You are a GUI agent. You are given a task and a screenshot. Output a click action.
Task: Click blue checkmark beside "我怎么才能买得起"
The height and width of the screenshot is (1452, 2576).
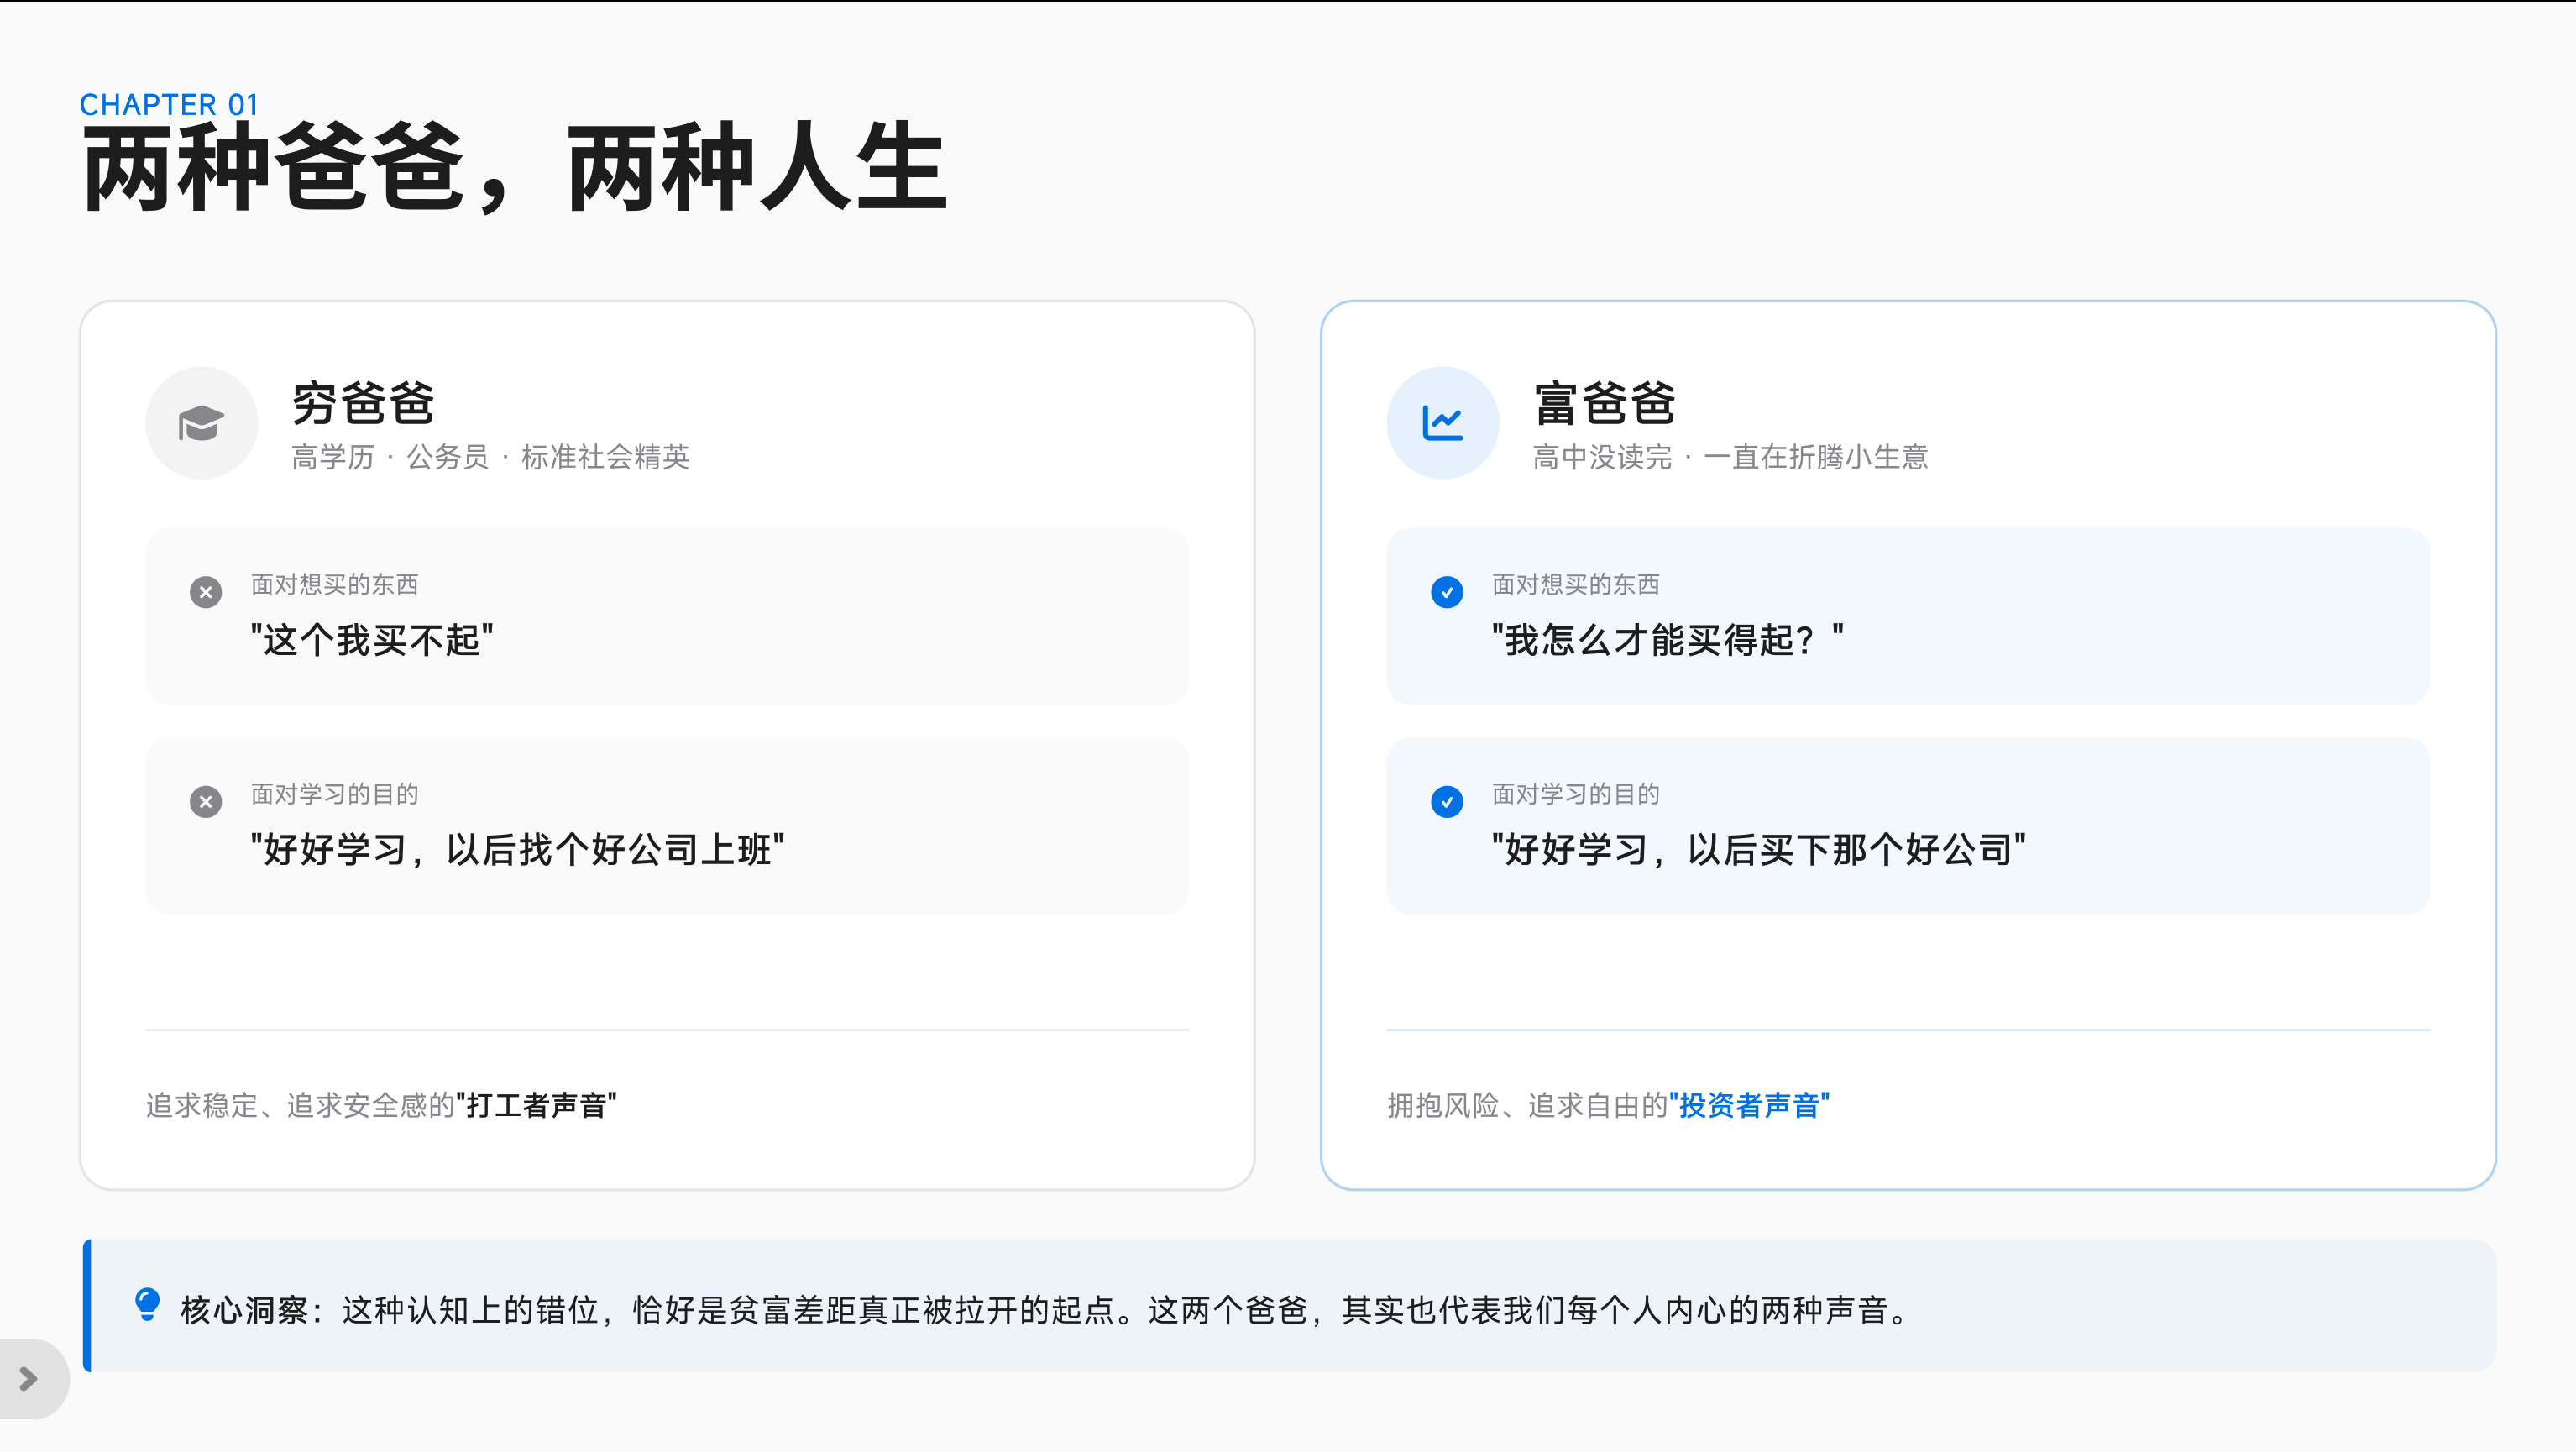coord(1446,592)
